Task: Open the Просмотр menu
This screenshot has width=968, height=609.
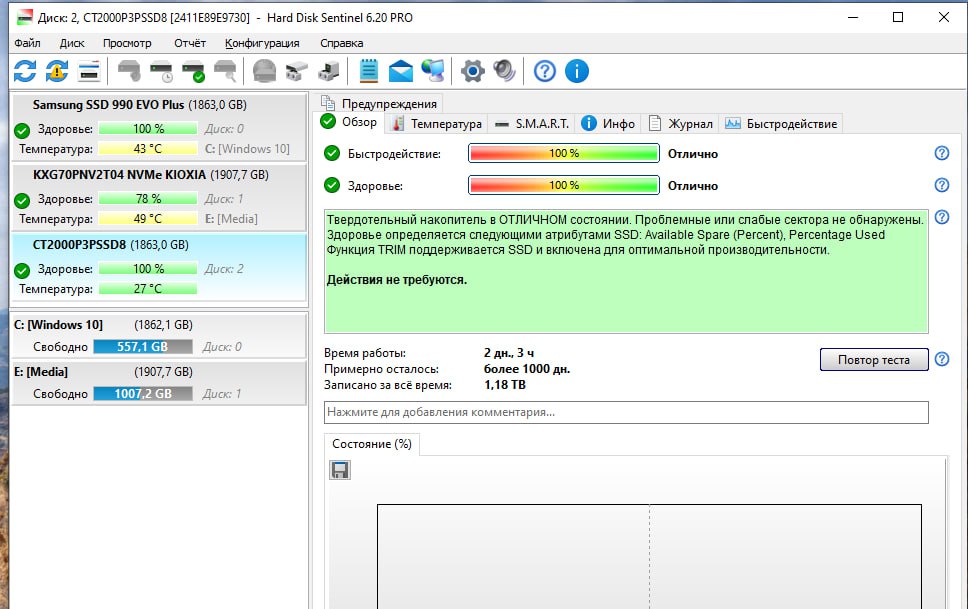Action: (127, 43)
